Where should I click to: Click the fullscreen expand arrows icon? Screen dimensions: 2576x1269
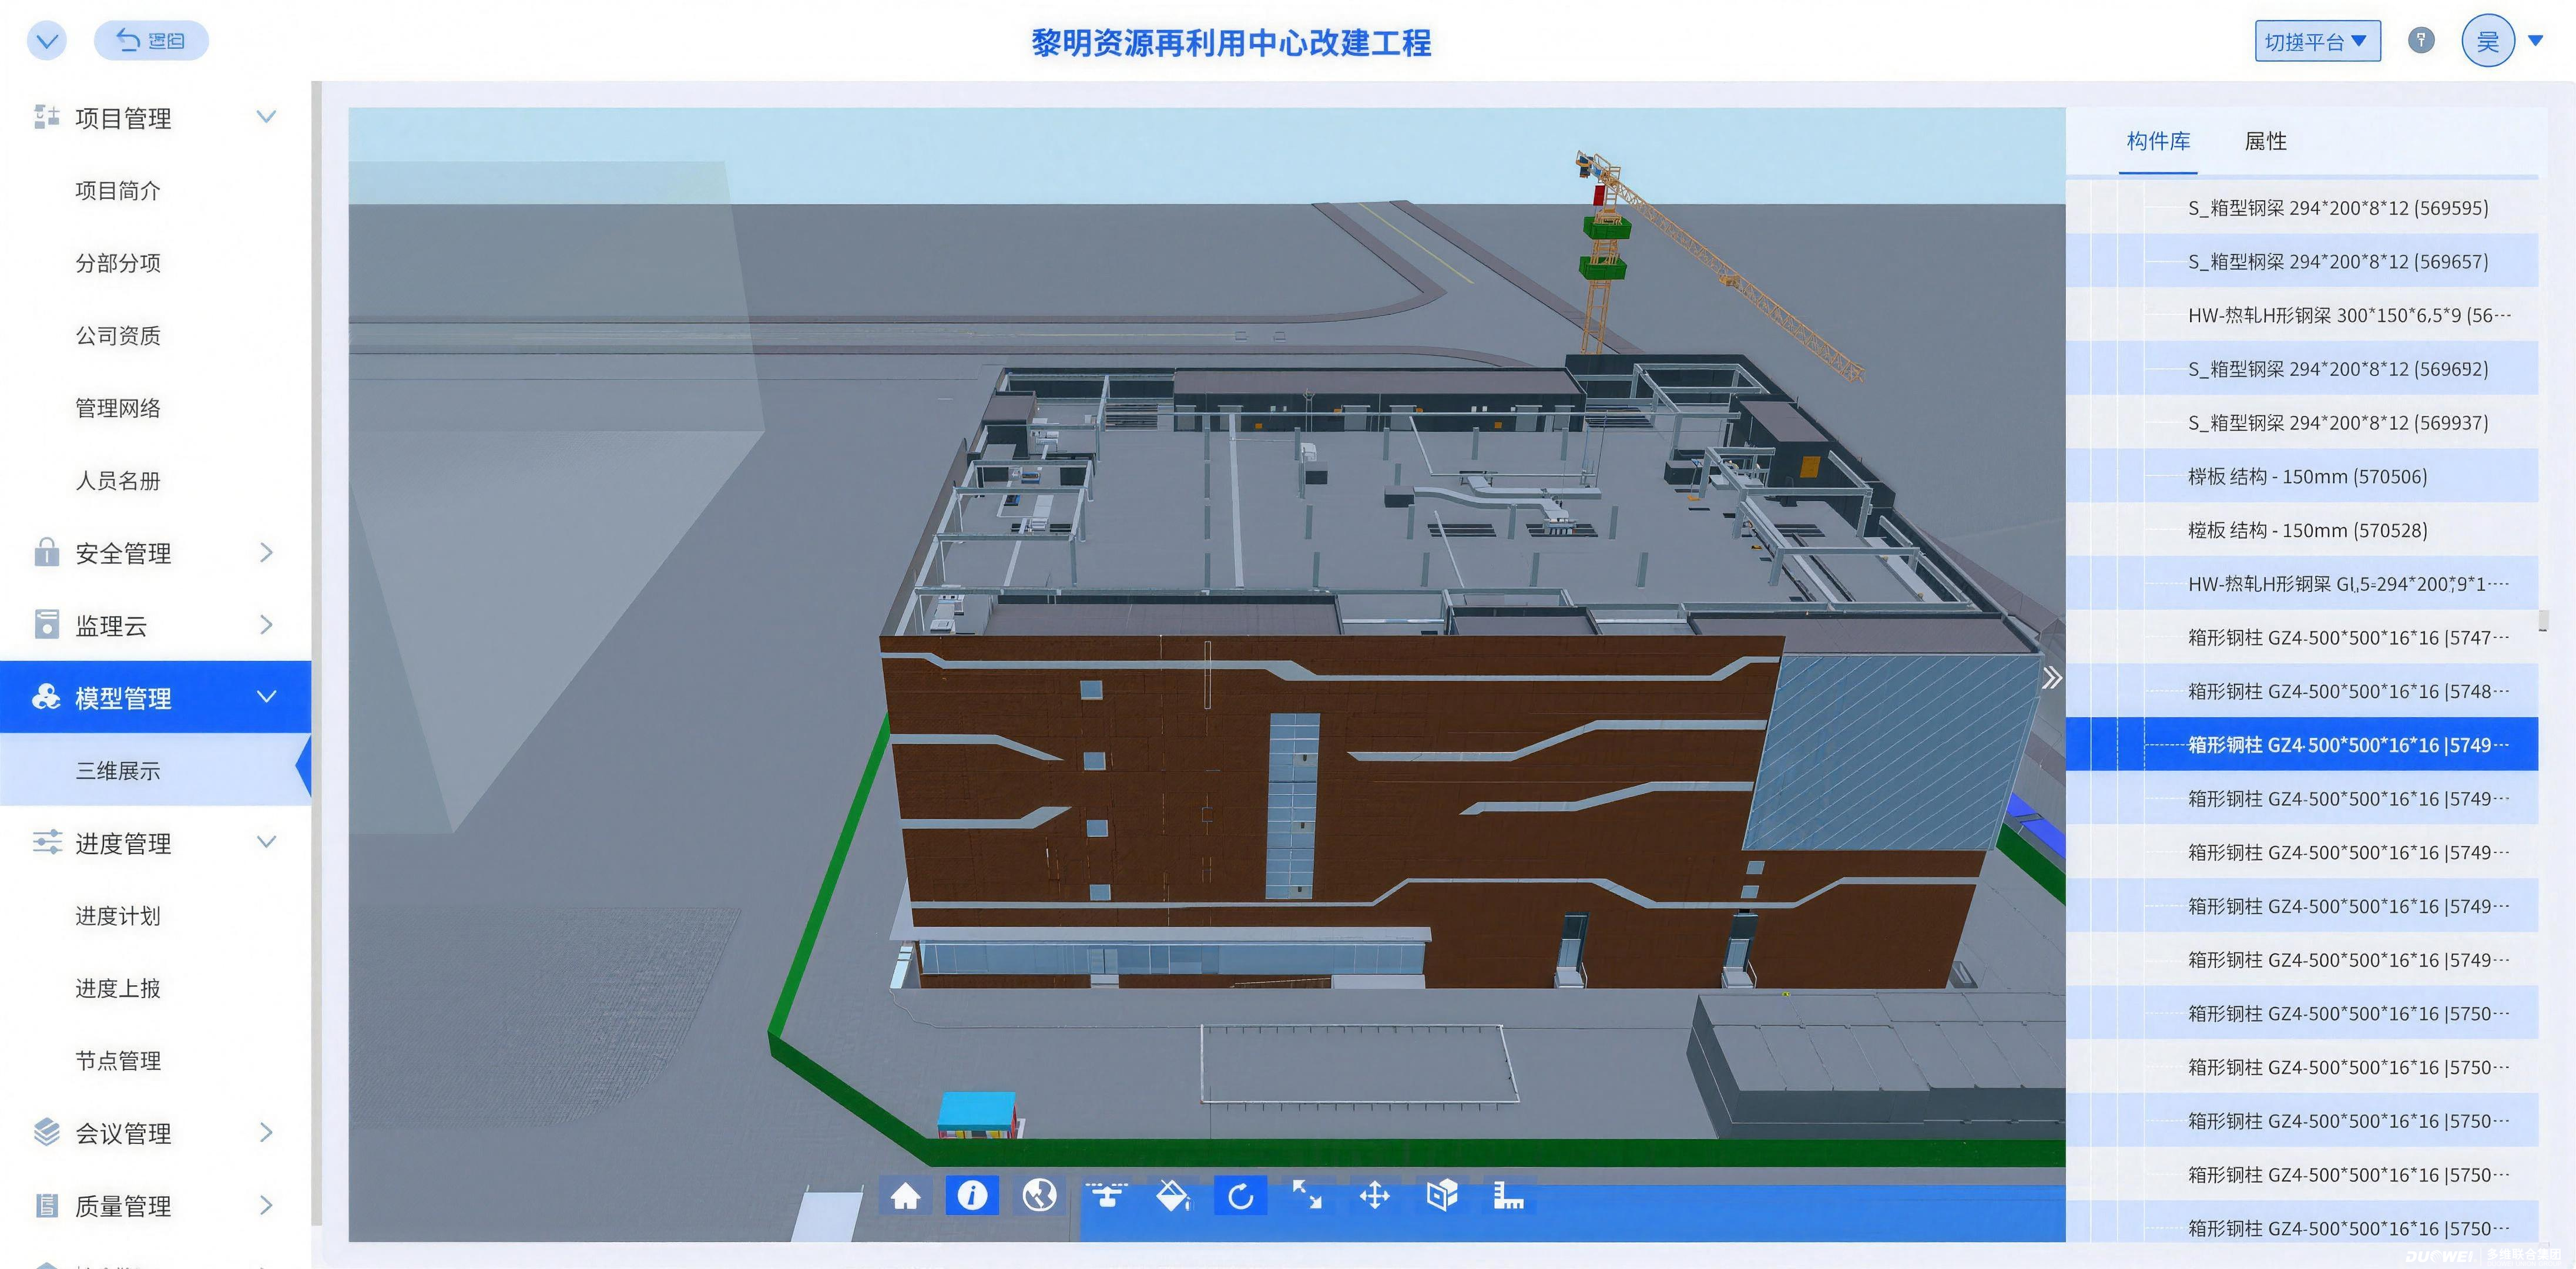click(x=1307, y=1196)
